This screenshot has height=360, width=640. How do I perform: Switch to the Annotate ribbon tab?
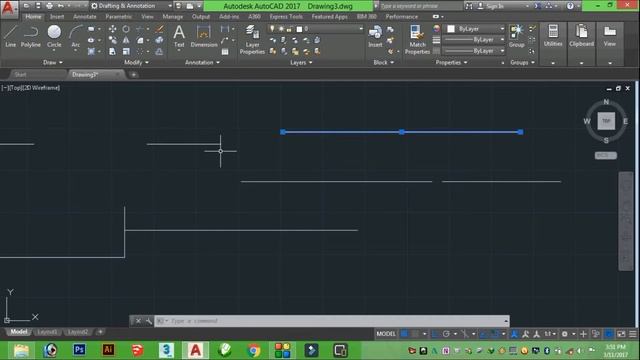[84, 17]
